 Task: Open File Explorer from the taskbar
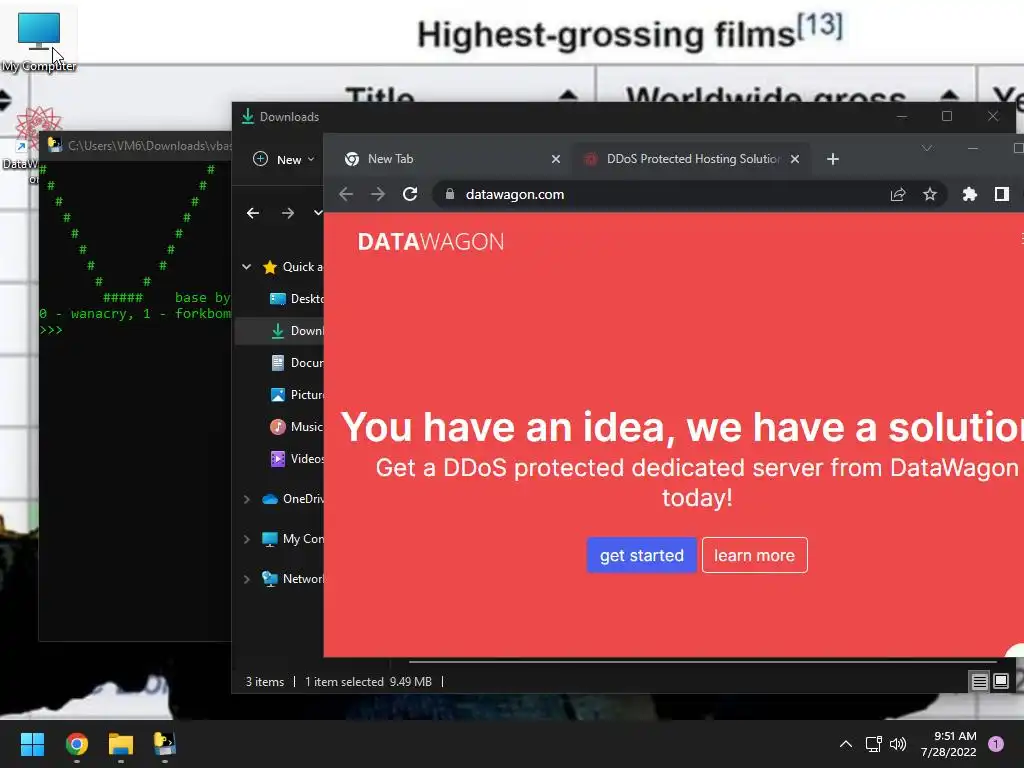121,744
